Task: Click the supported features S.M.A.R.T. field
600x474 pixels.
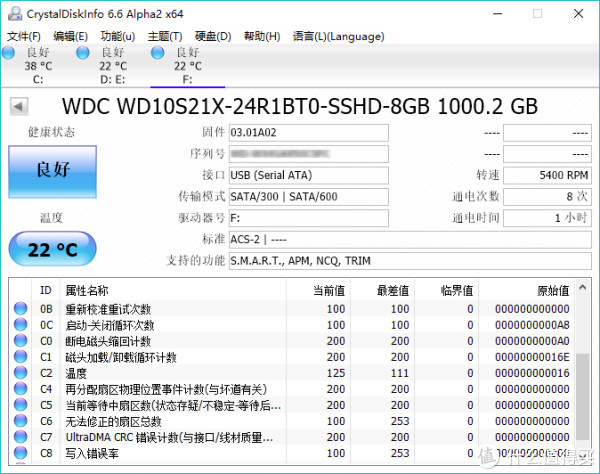Action: coord(410,261)
